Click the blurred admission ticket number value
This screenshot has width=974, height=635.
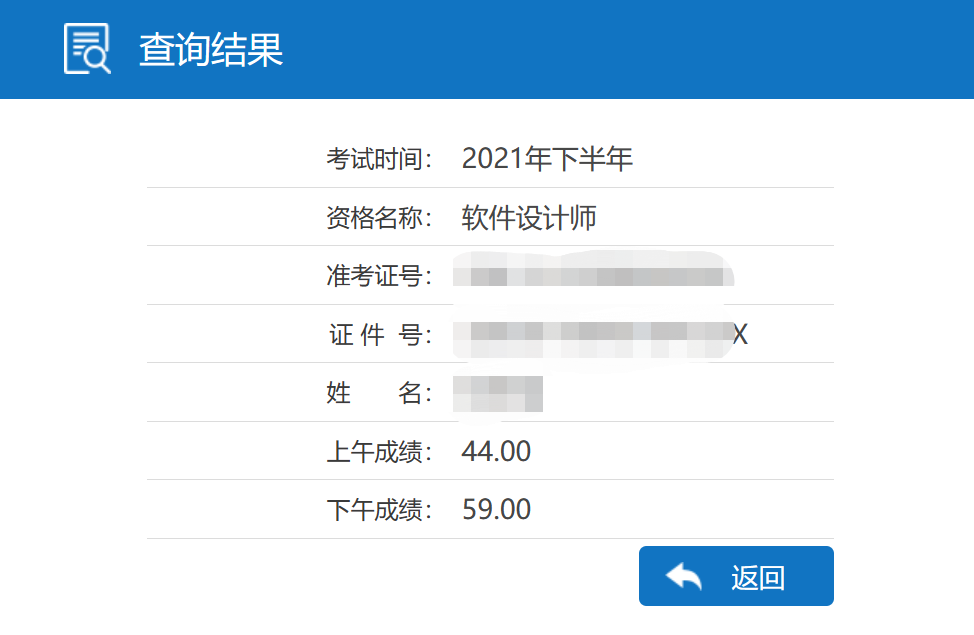point(590,274)
